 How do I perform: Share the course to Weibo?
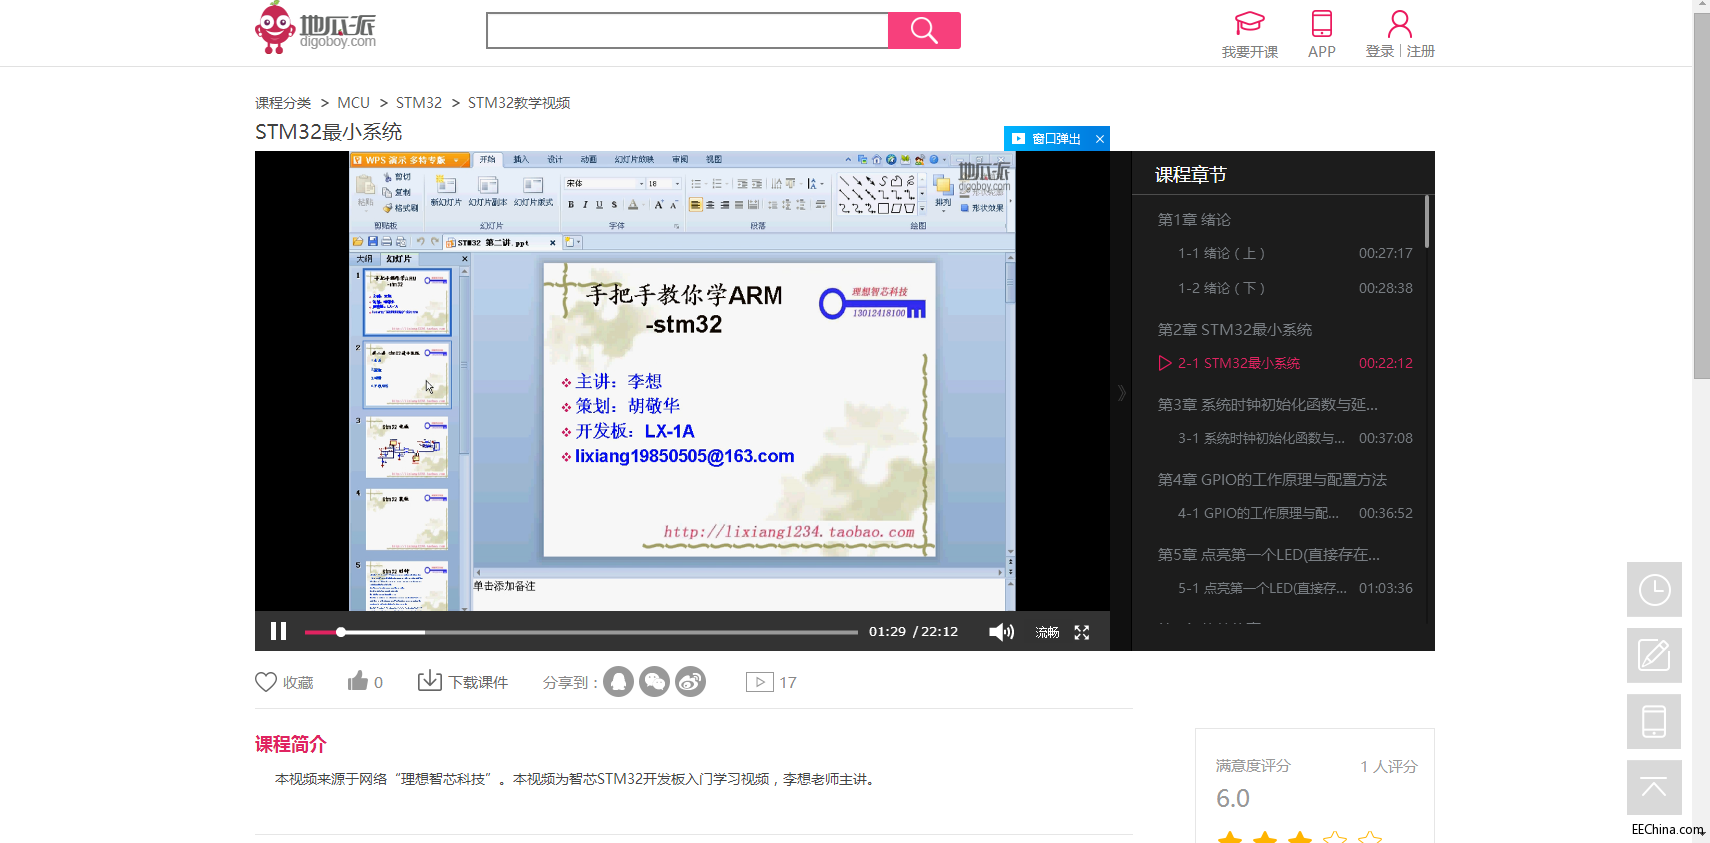[690, 682]
